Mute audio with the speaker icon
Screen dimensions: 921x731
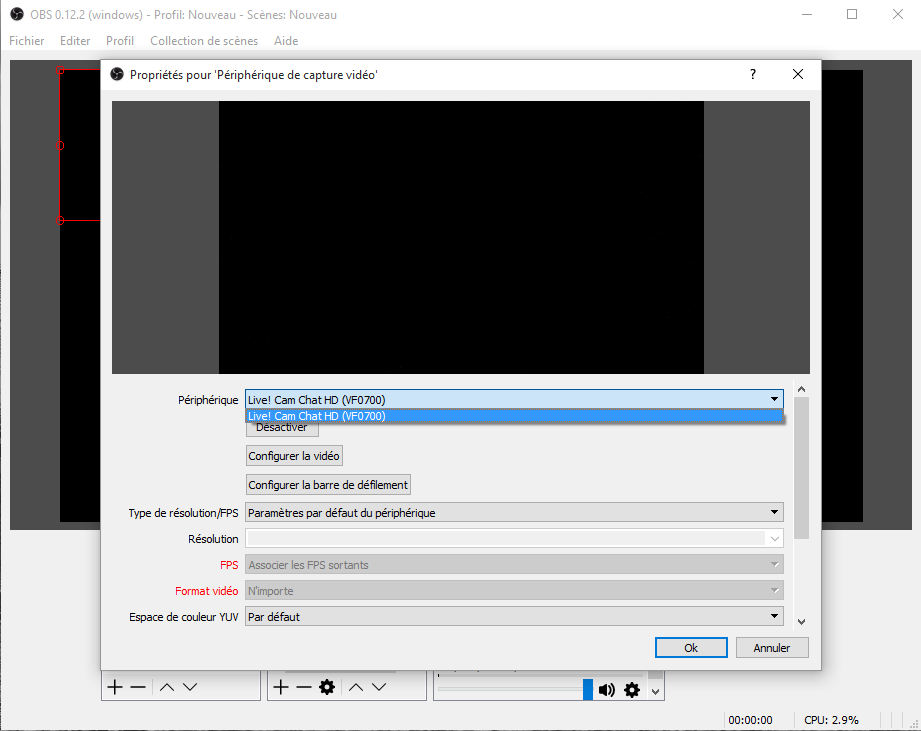[x=607, y=690]
